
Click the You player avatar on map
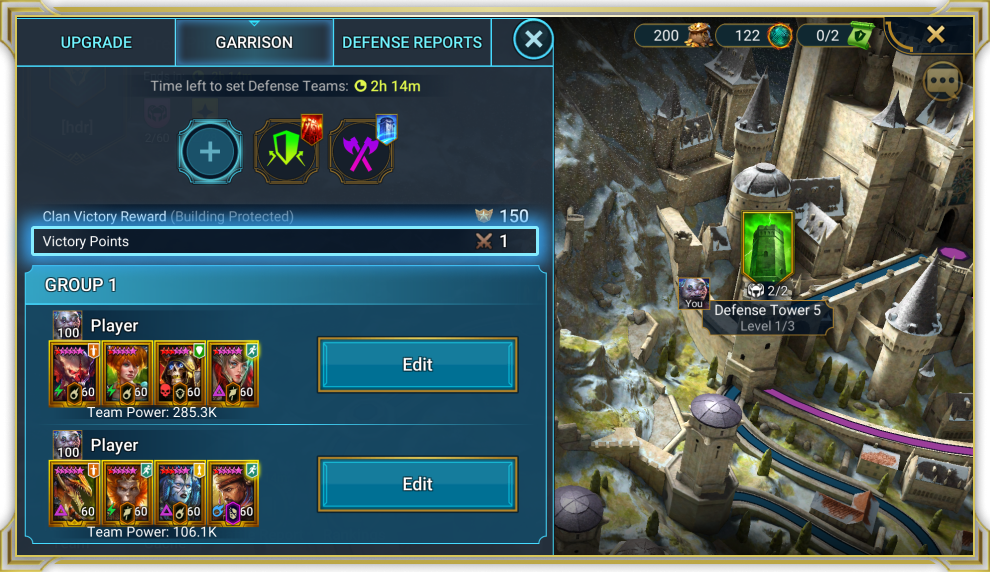[x=693, y=294]
